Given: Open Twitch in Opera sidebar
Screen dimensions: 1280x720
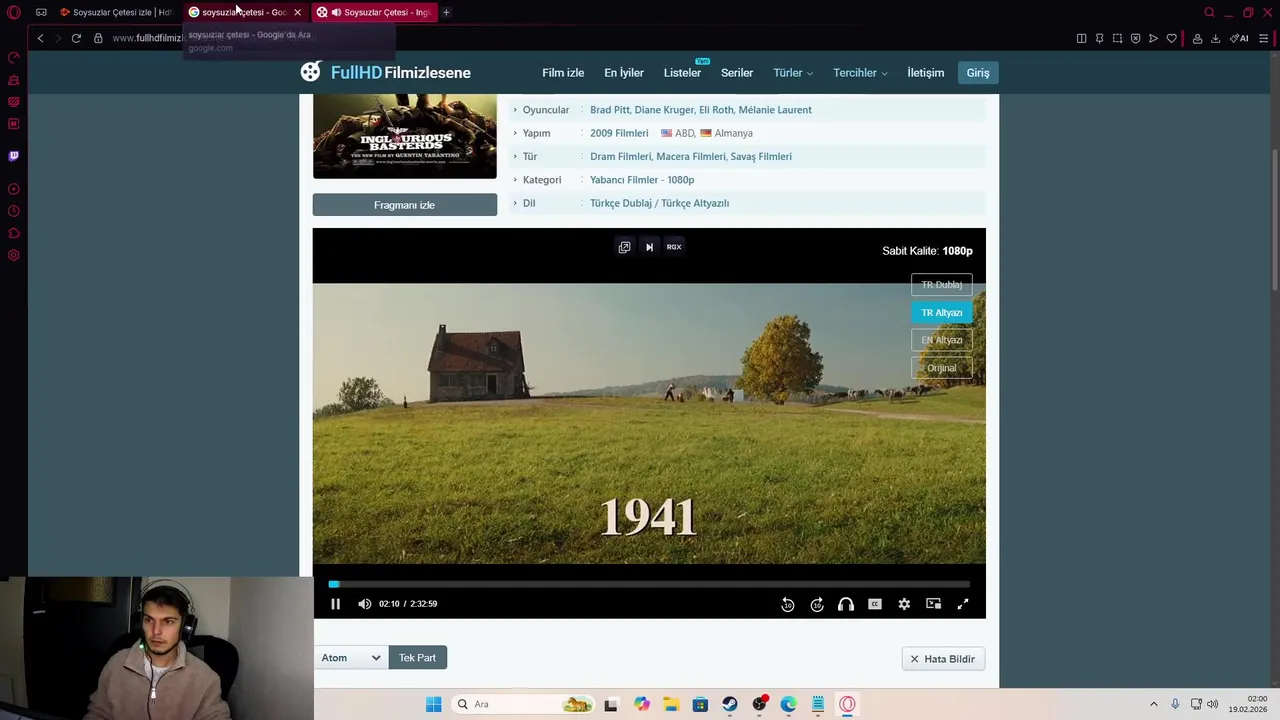Looking at the screenshot, I should [13, 156].
